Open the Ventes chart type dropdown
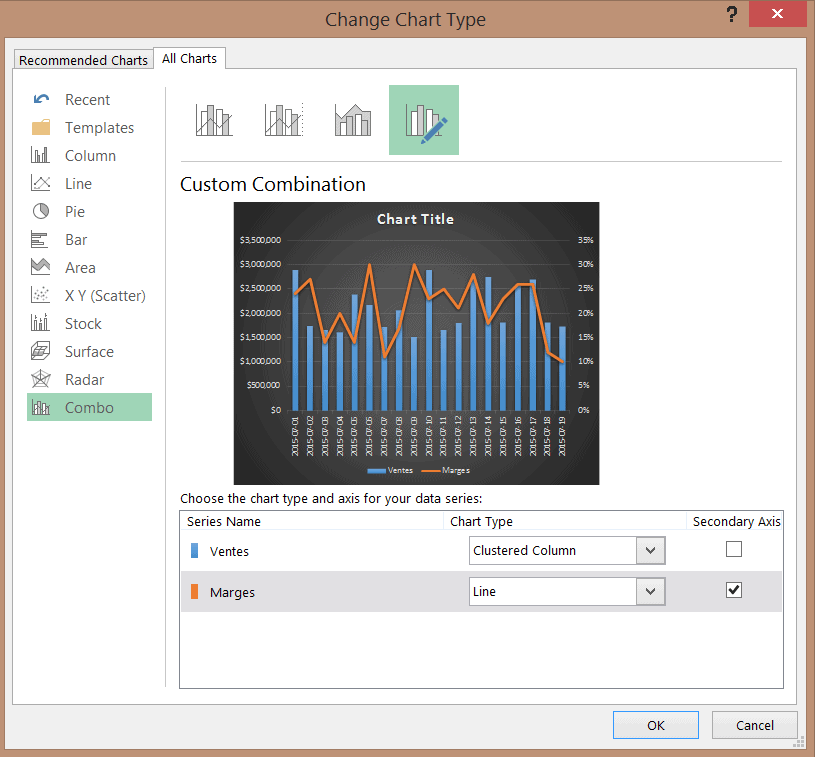 (650, 550)
